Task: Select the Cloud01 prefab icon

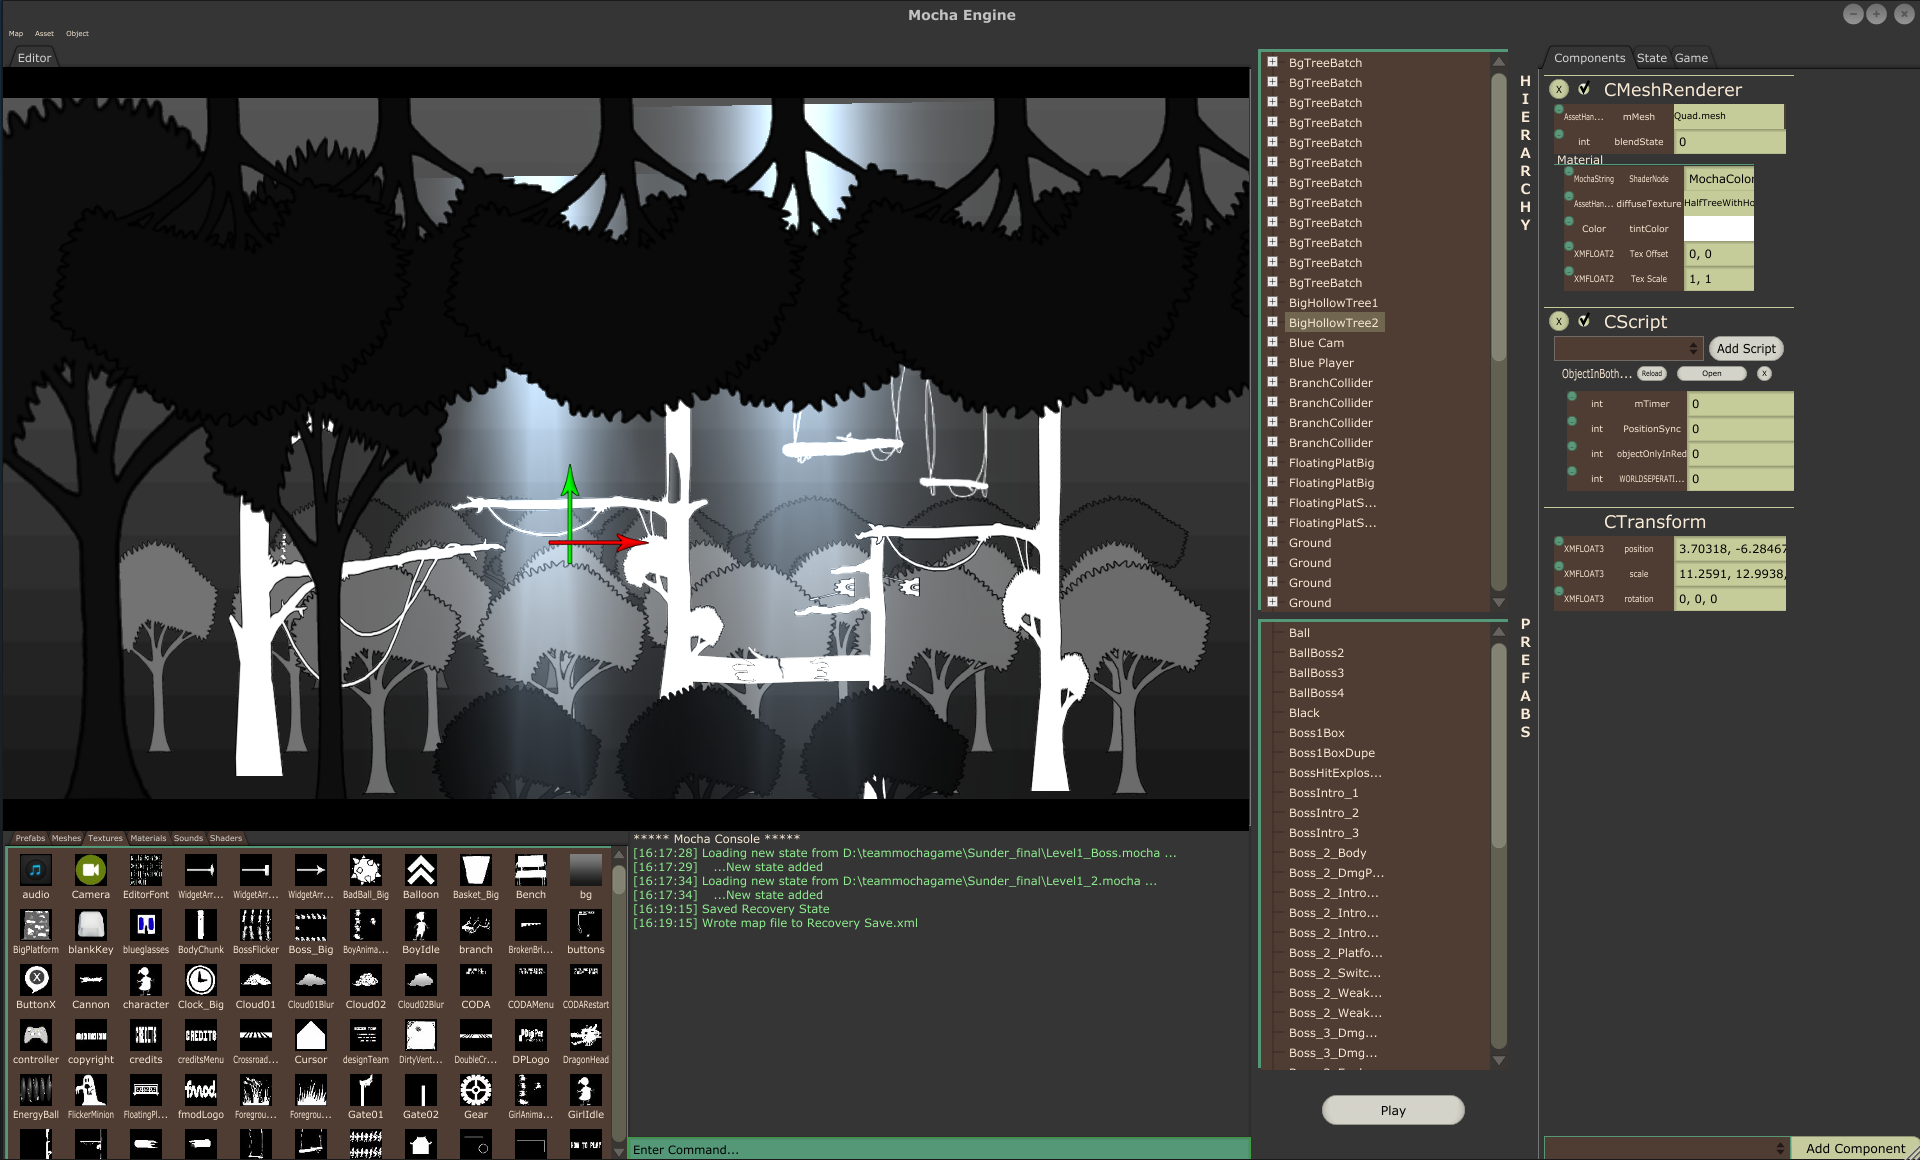Action: 256,980
